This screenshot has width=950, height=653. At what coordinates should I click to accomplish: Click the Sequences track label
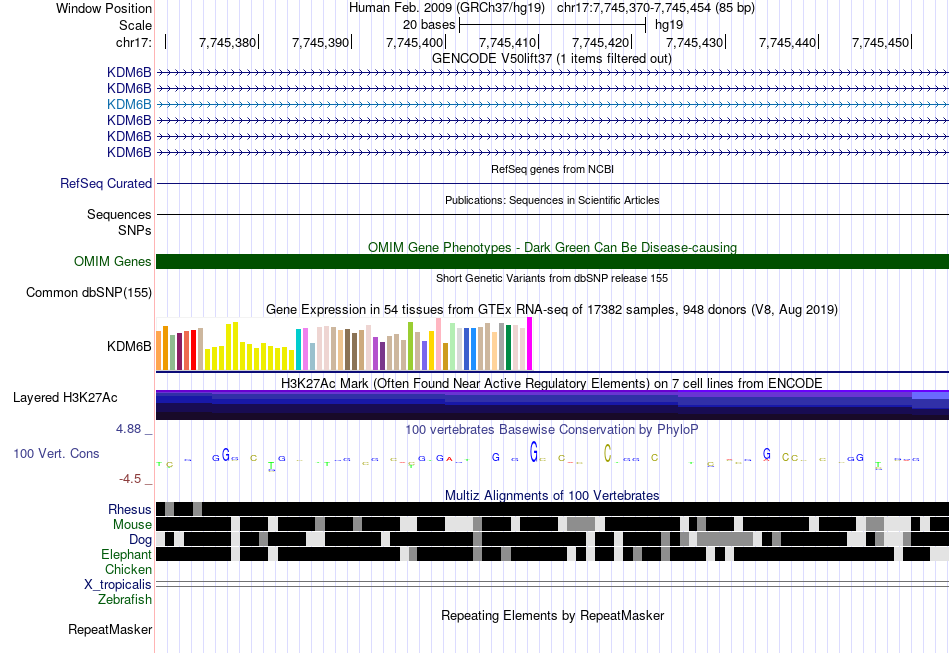119,214
